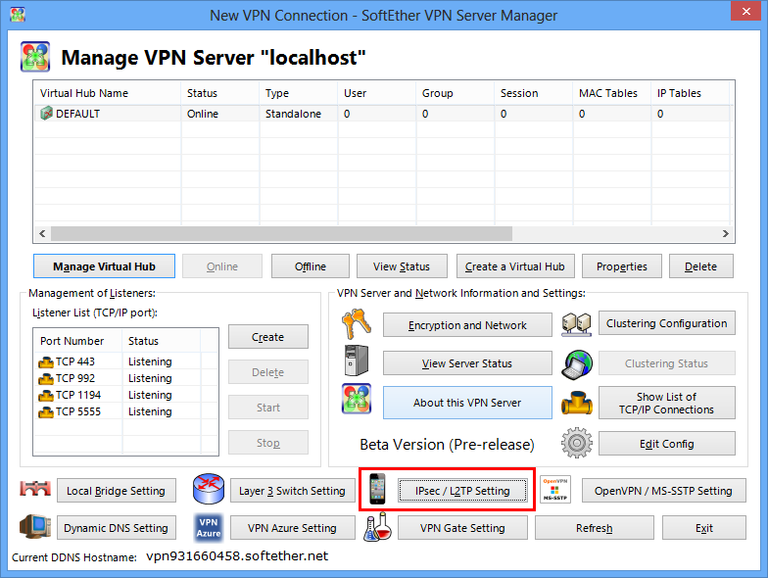Click the SoftEther app icon in title bar
This screenshot has width=768, height=578.
point(18,14)
